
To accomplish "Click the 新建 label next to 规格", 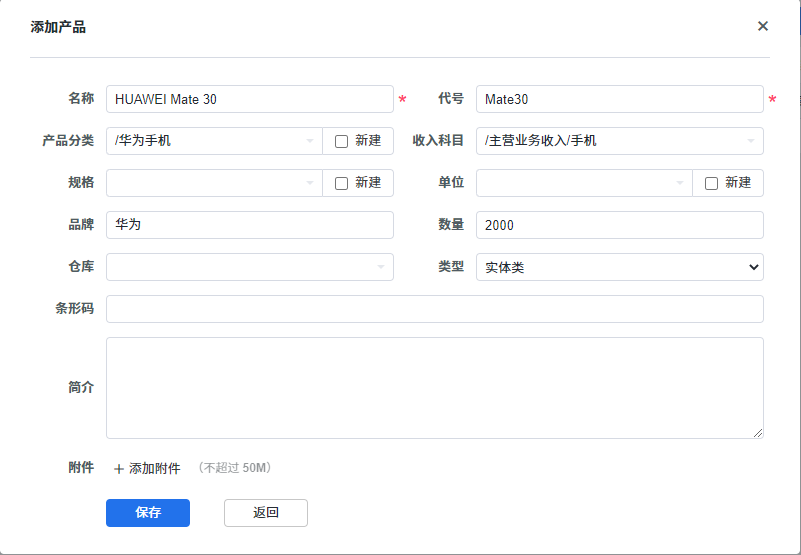I will 368,182.
